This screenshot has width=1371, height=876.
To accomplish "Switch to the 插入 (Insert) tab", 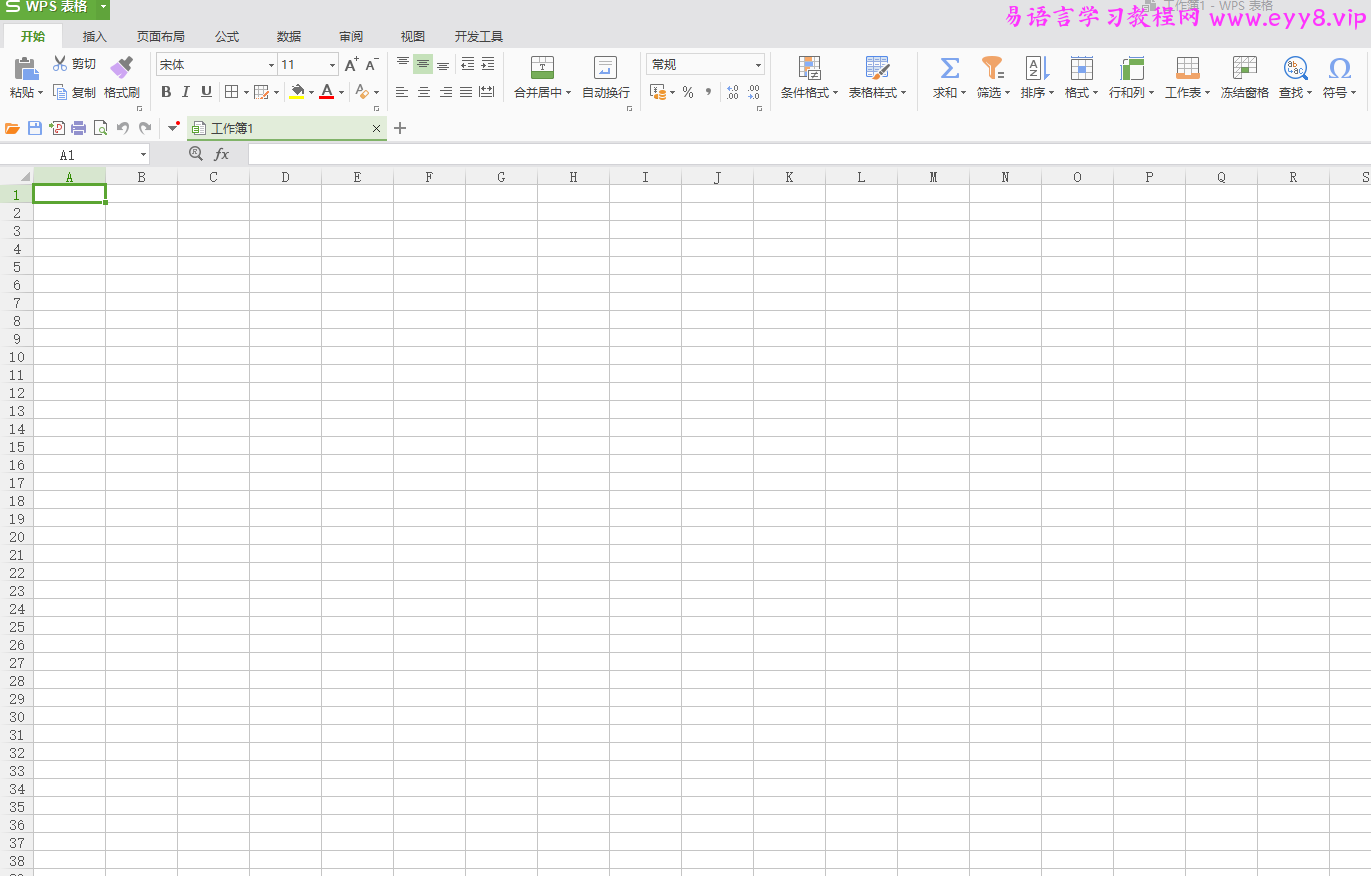I will pos(95,37).
